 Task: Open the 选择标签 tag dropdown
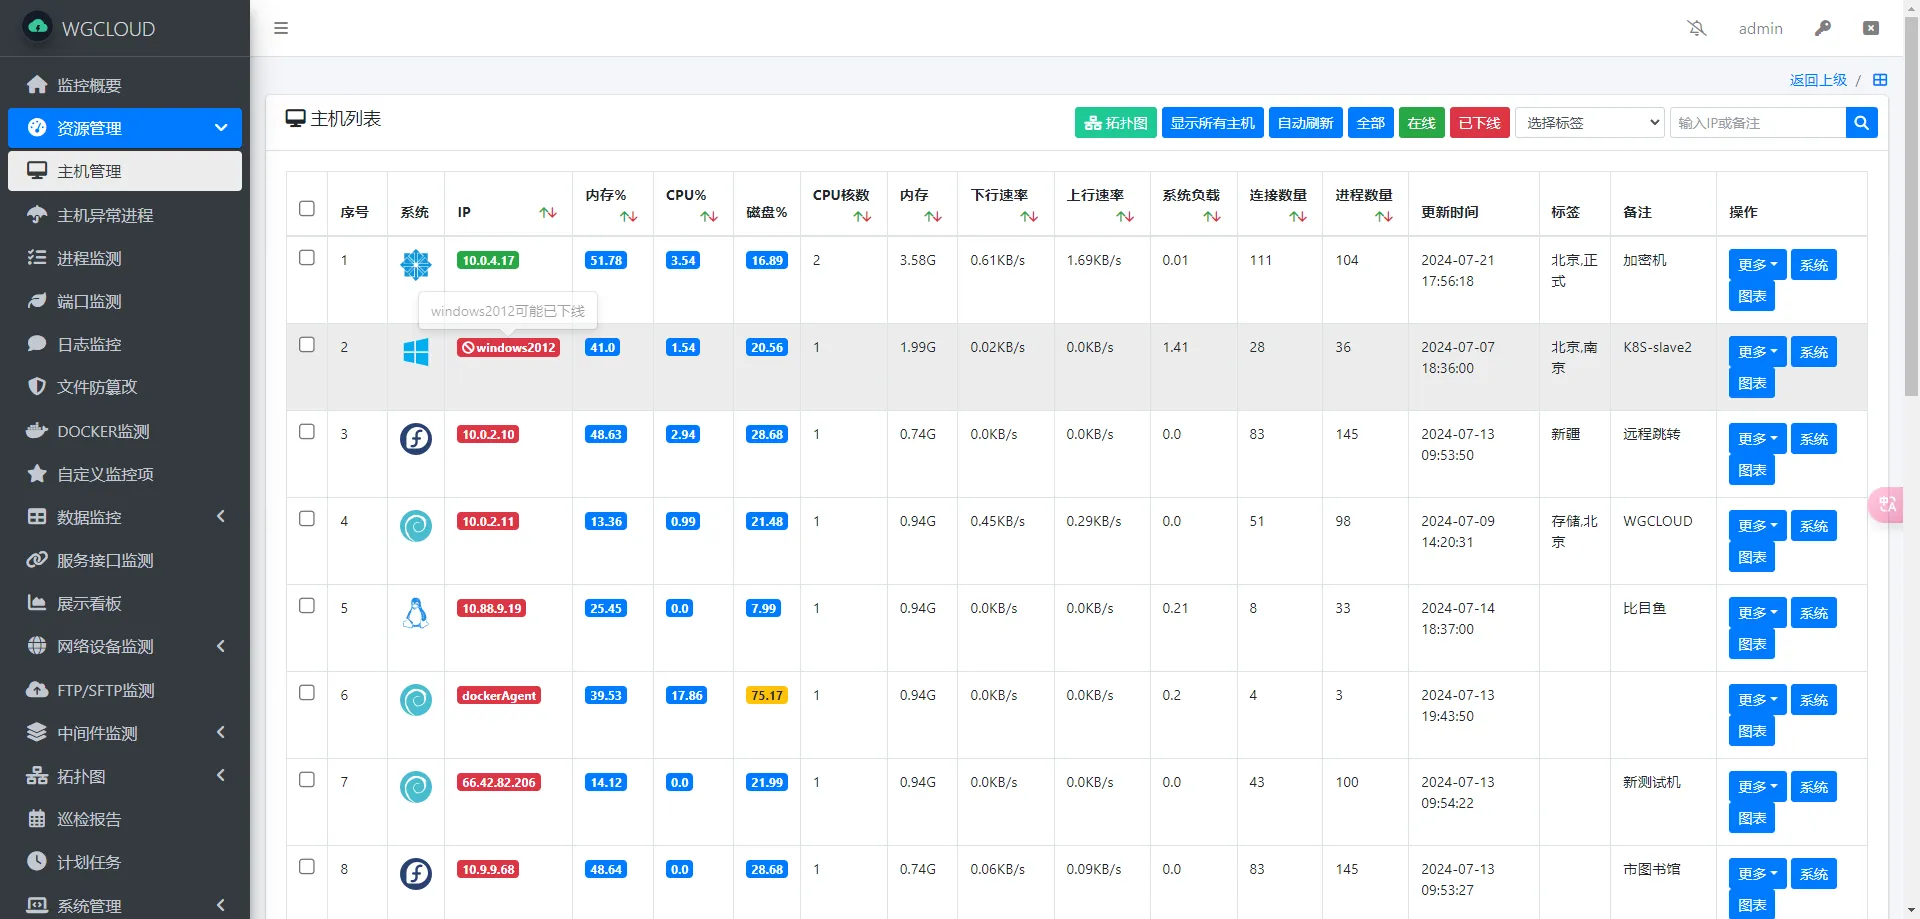(x=1590, y=123)
